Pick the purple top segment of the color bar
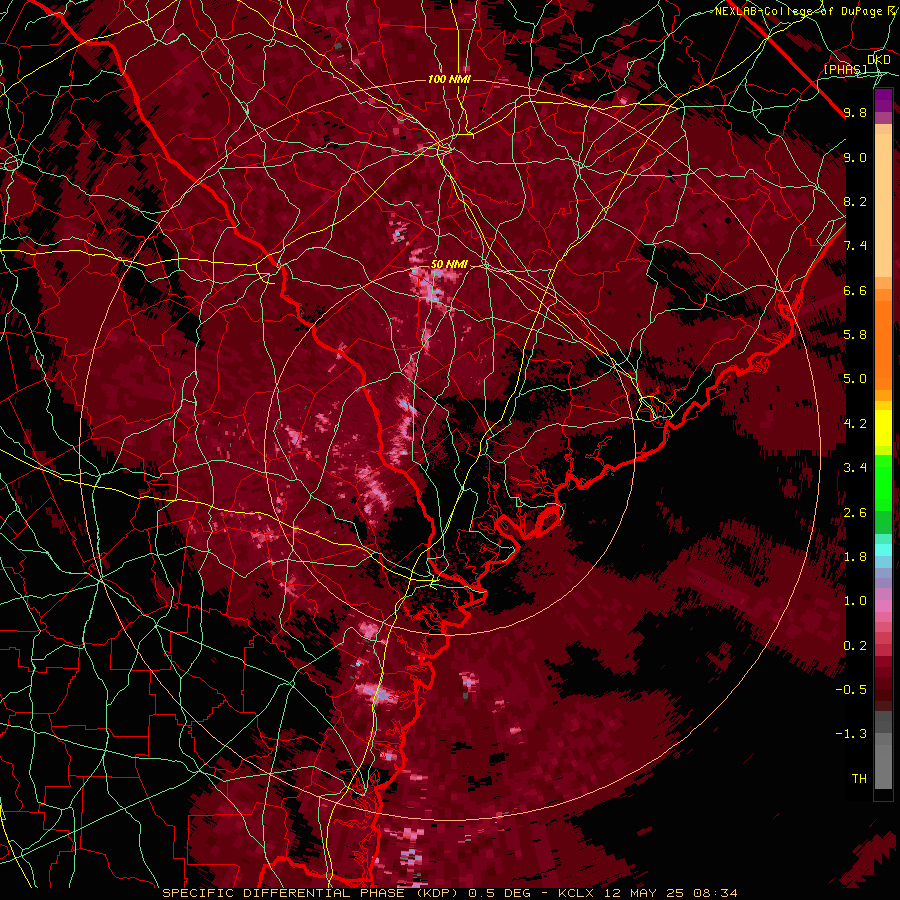This screenshot has height=900, width=900. pos(883,100)
